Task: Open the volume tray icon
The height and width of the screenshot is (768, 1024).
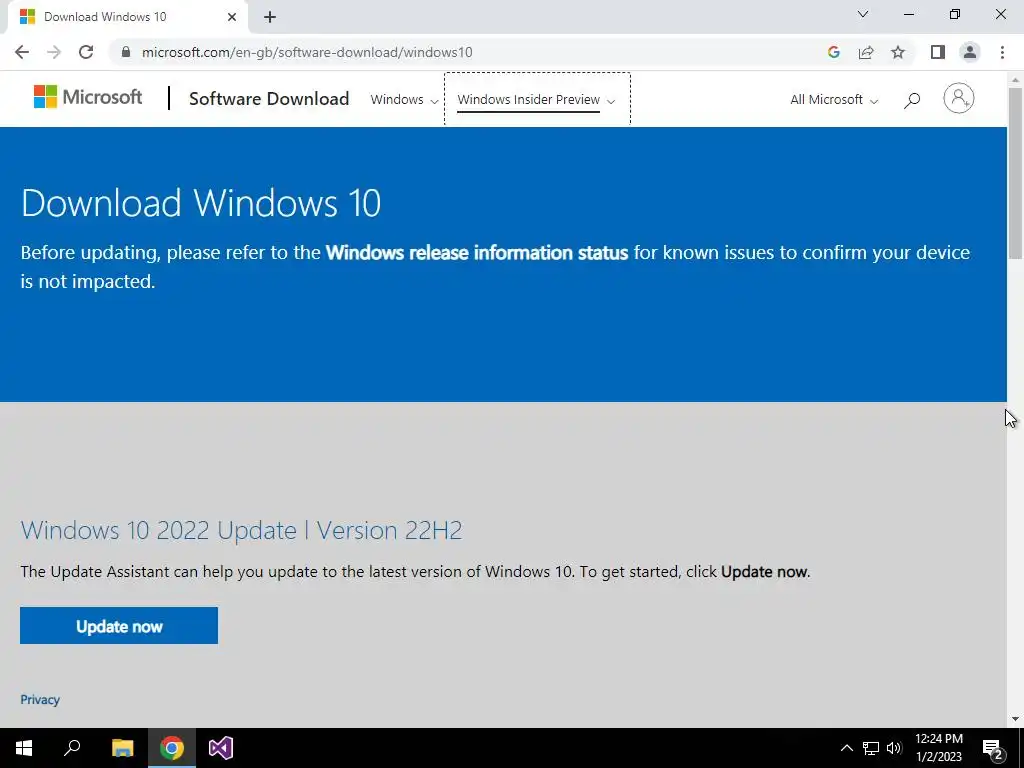Action: point(894,748)
